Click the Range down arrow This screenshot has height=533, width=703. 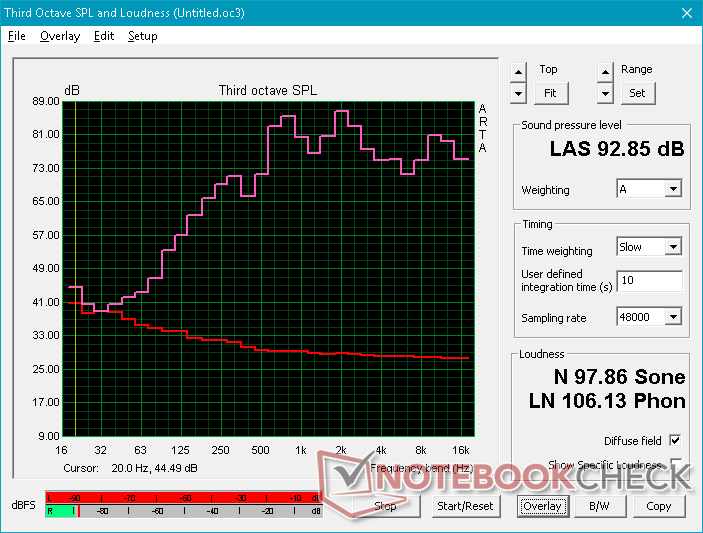pyautogui.click(x=605, y=94)
